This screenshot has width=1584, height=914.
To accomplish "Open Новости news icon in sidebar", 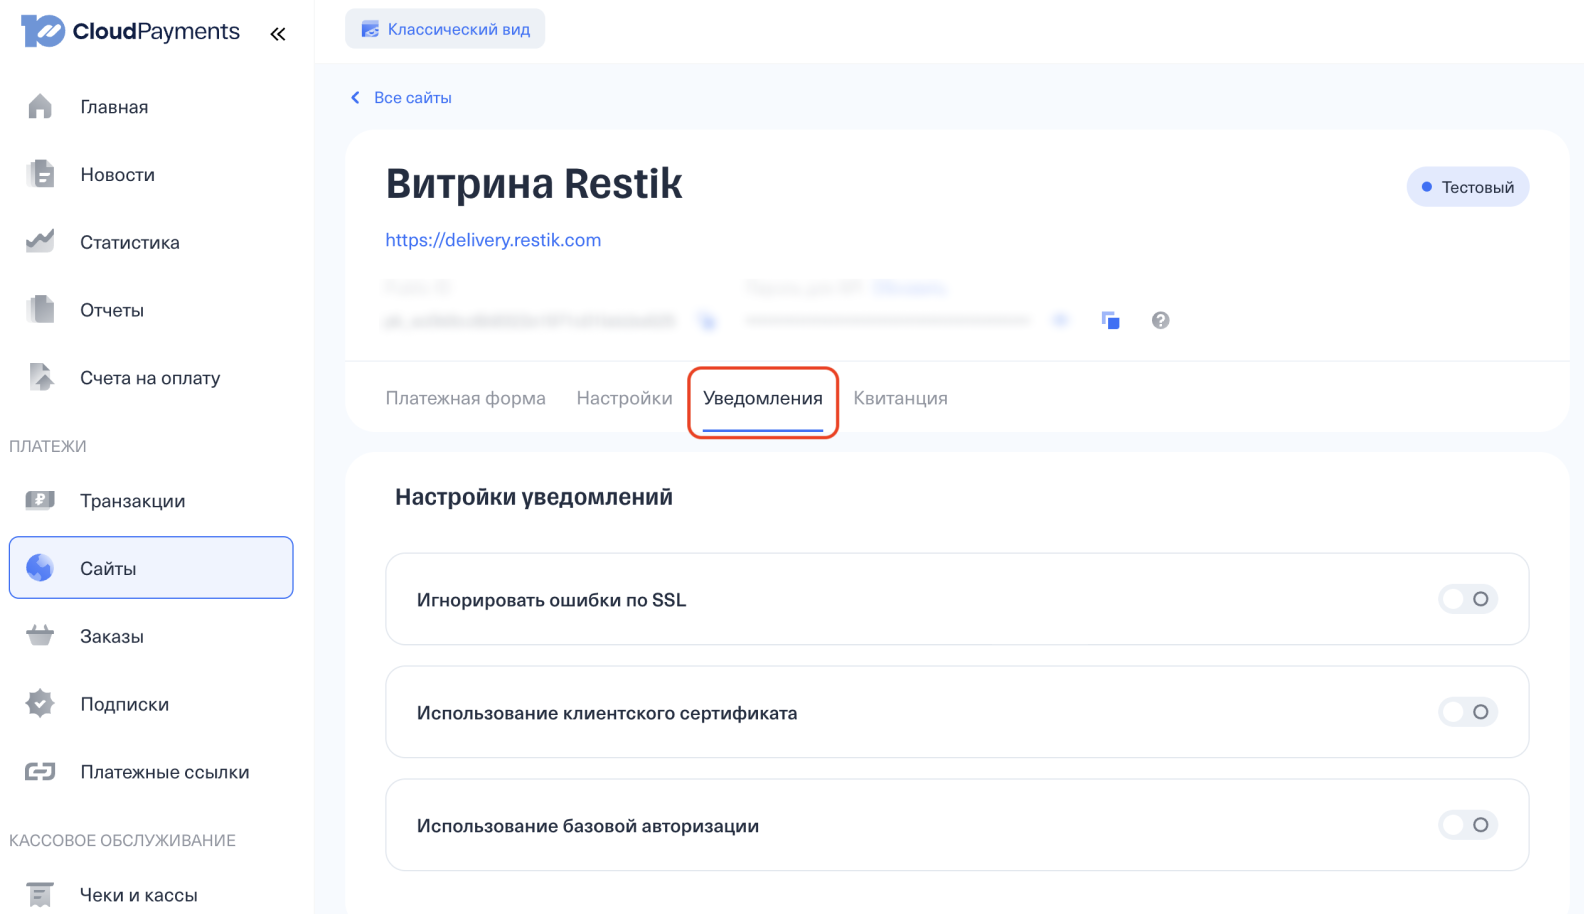I will (40, 174).
